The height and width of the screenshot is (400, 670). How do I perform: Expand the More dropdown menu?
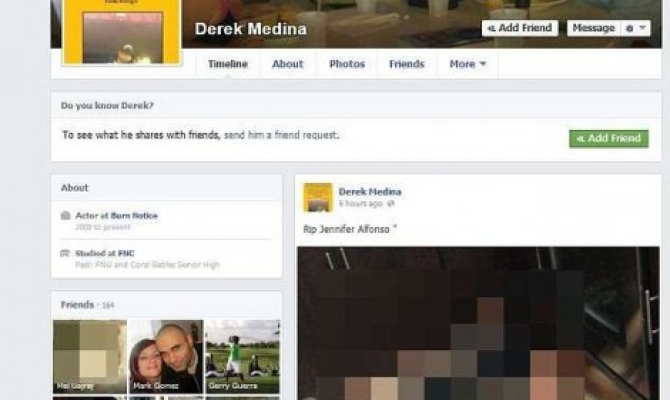[467, 64]
